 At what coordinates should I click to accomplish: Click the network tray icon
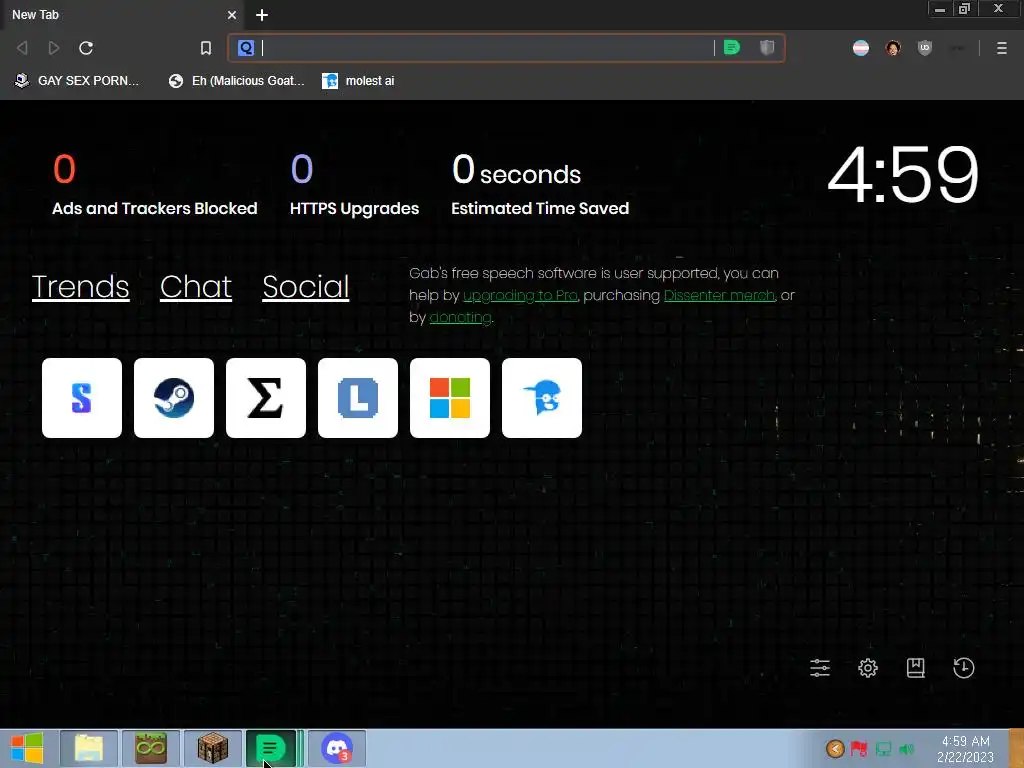coord(884,748)
